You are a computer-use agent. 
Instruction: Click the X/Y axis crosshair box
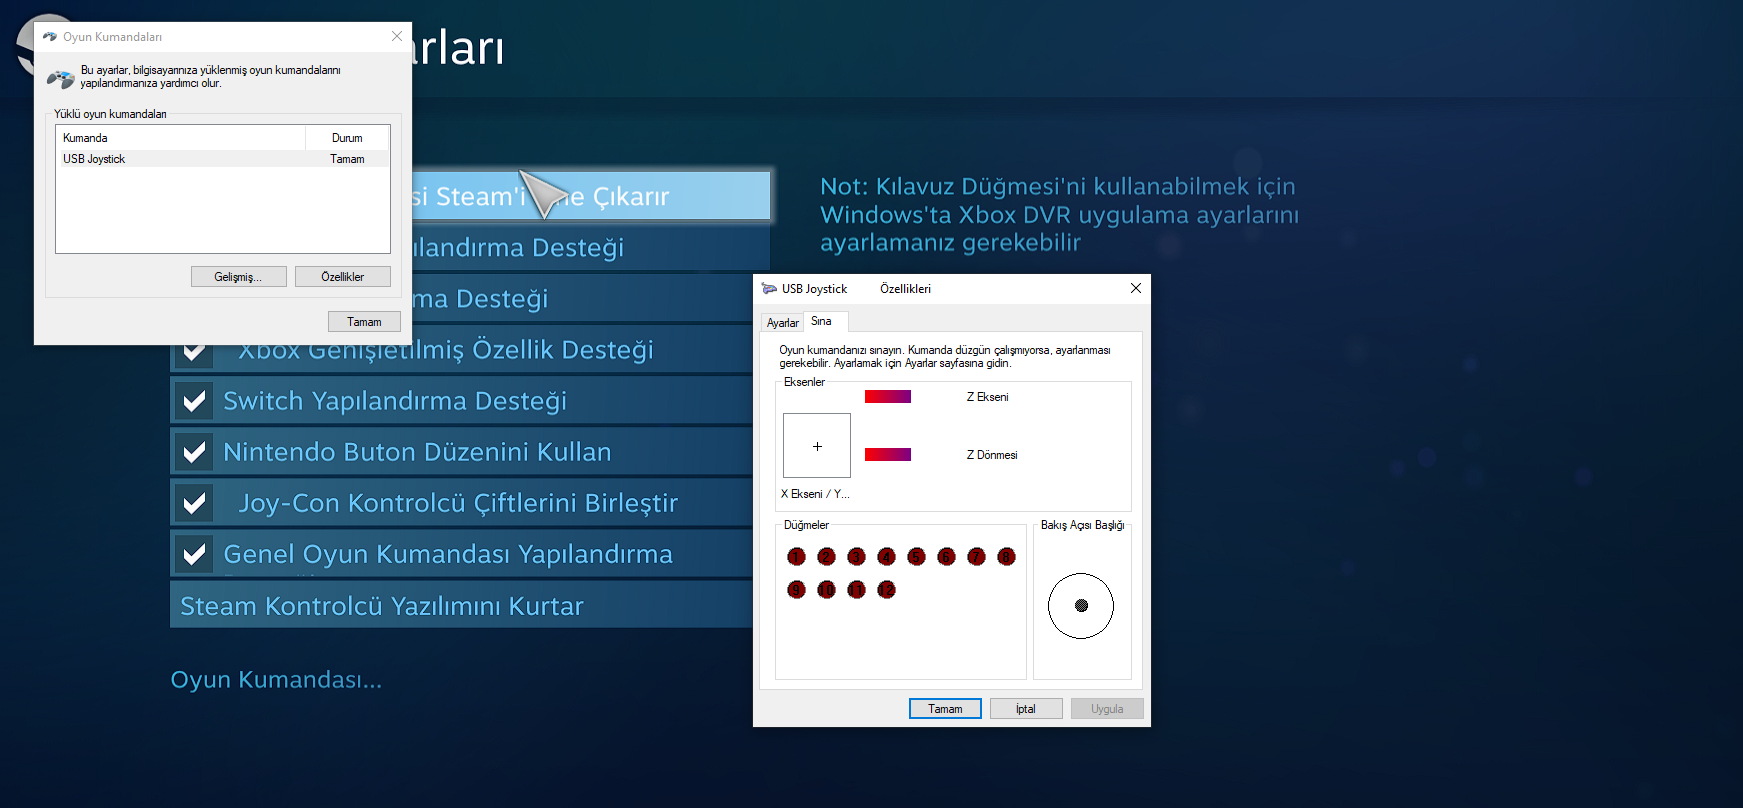(x=817, y=446)
